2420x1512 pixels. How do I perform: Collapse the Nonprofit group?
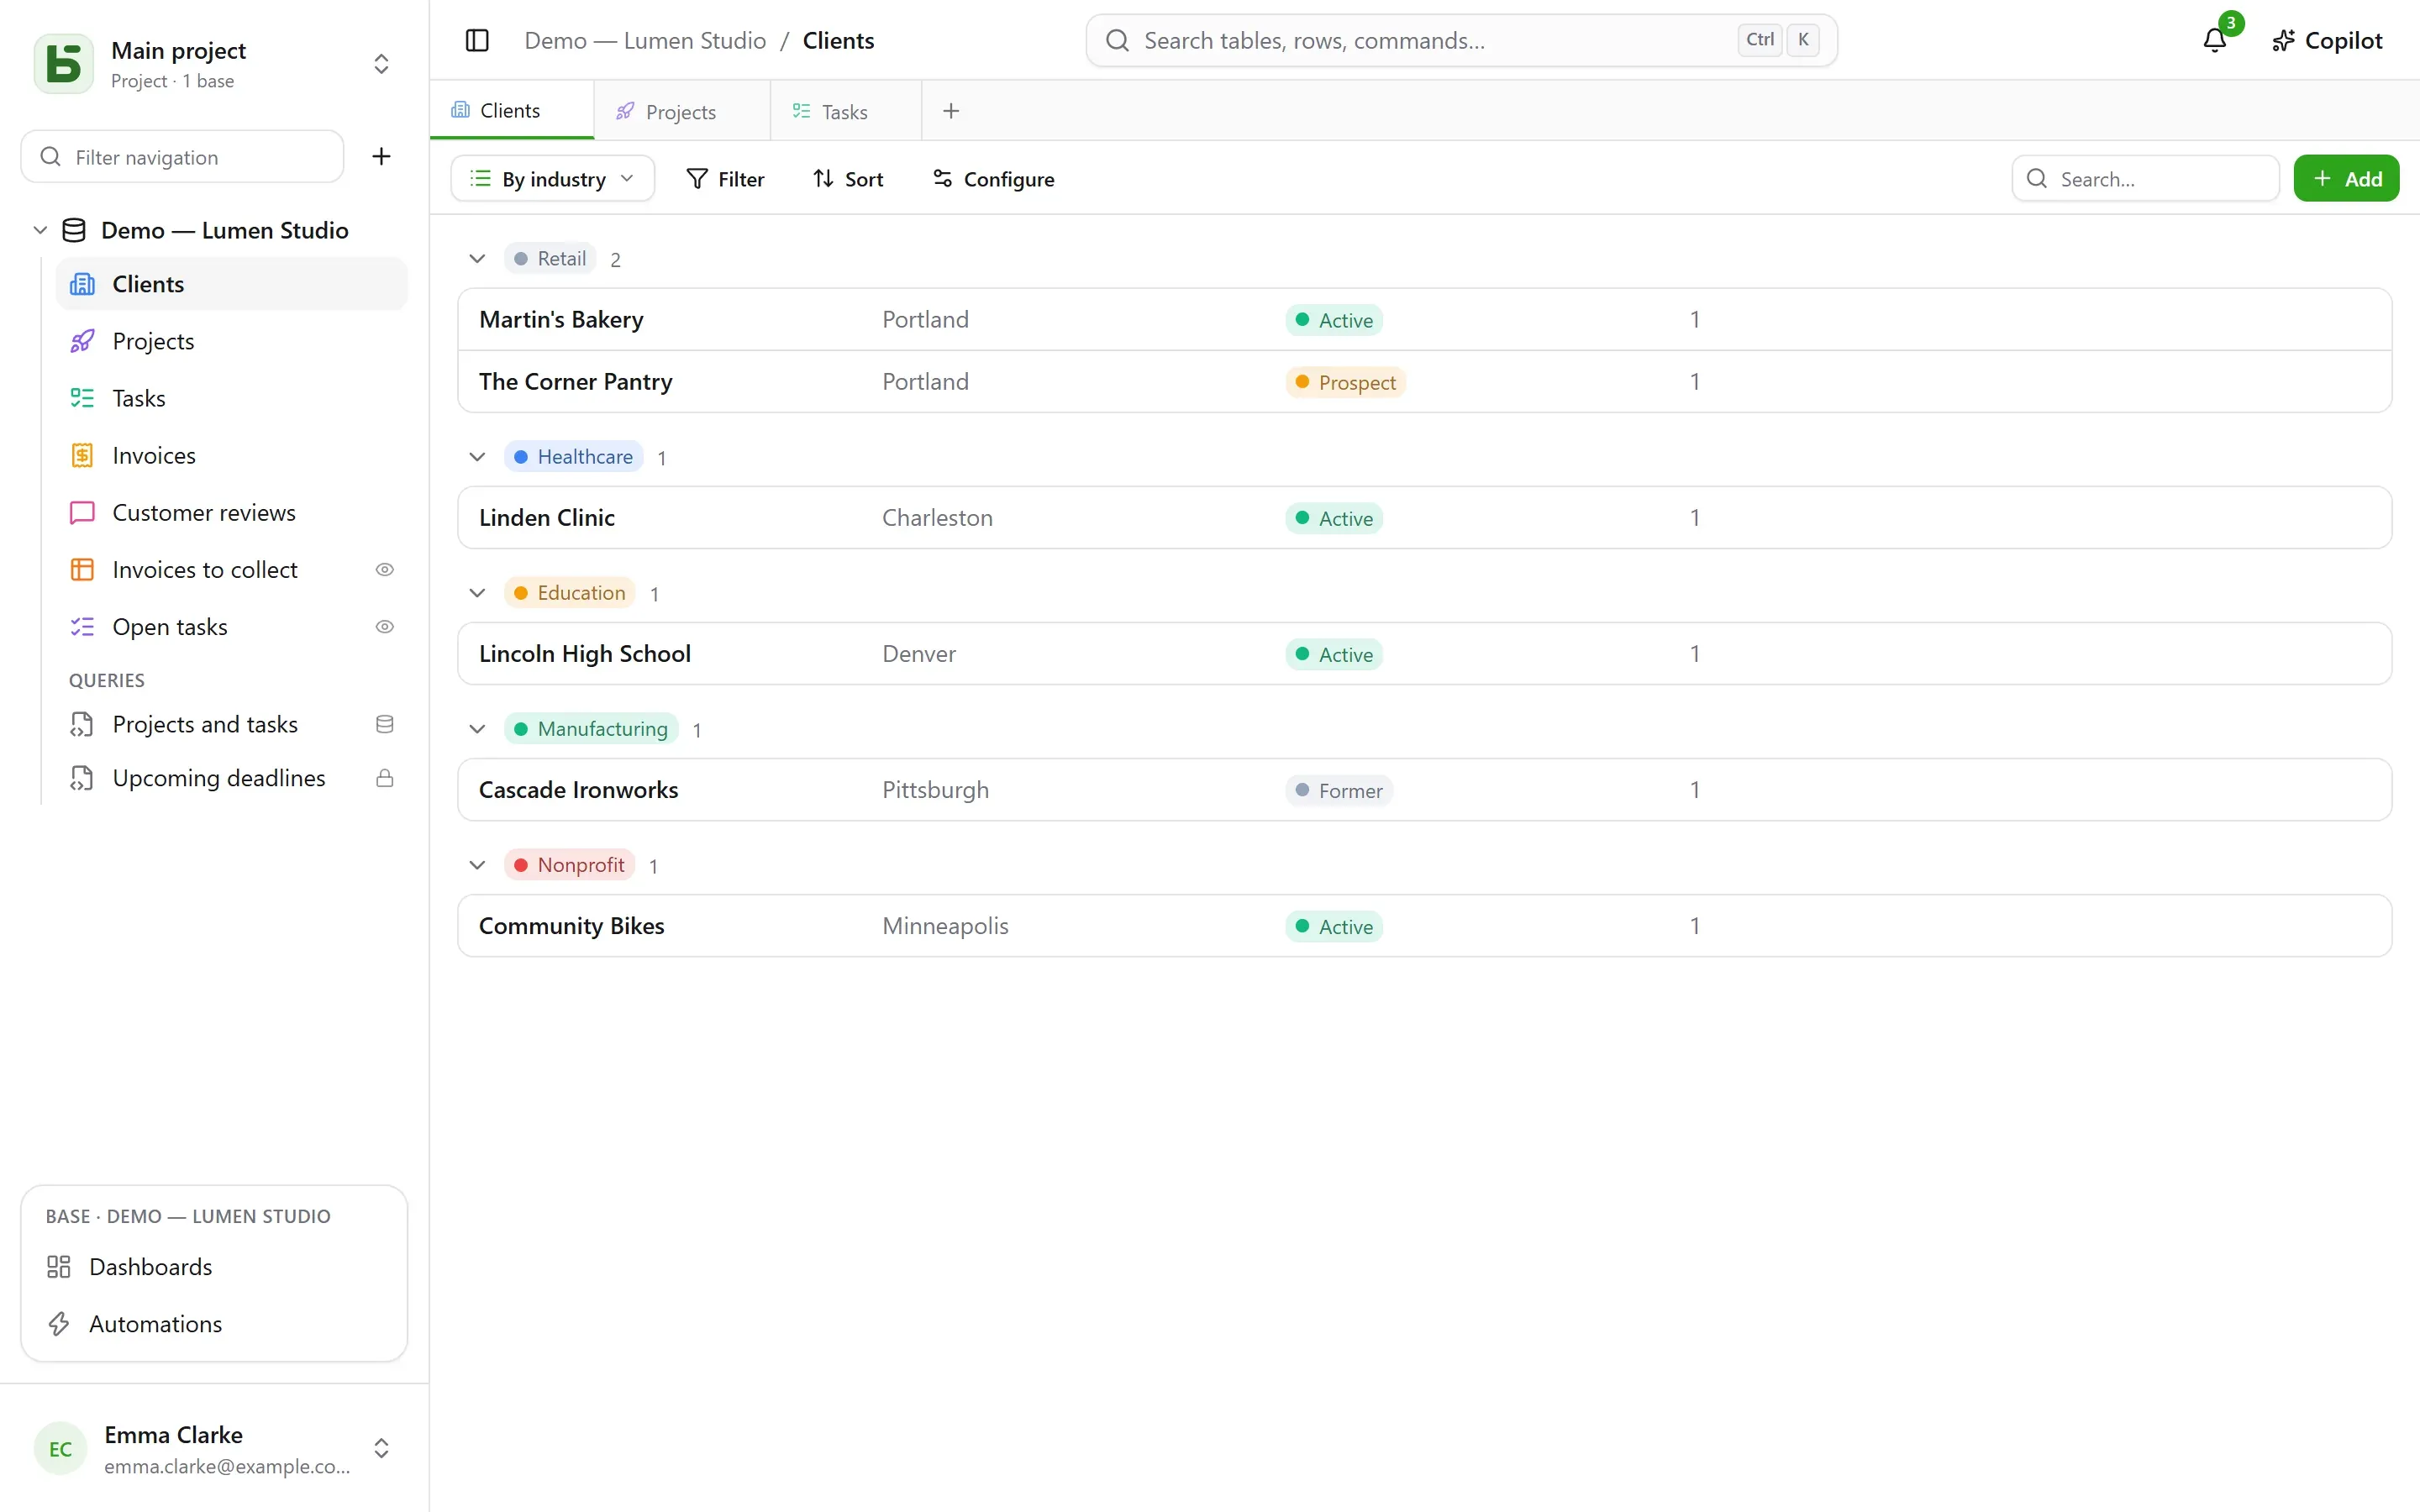pyautogui.click(x=477, y=865)
